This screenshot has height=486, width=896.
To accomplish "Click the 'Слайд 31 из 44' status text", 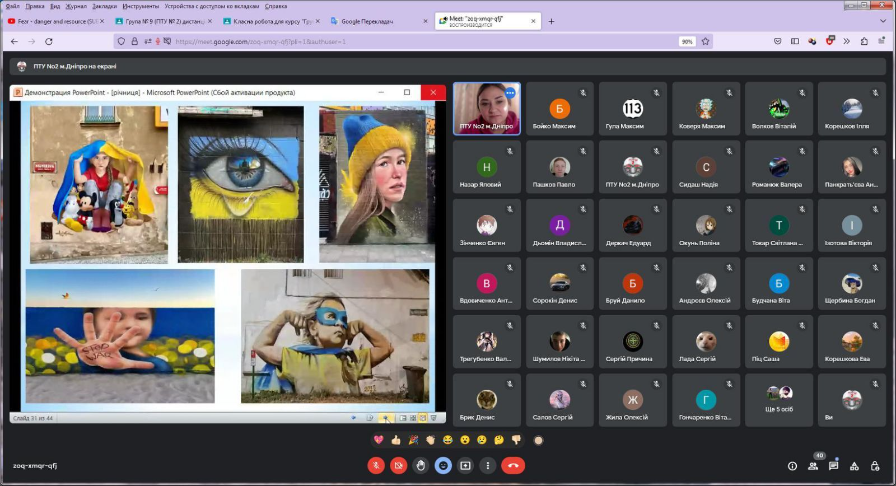I will click(x=33, y=418).
